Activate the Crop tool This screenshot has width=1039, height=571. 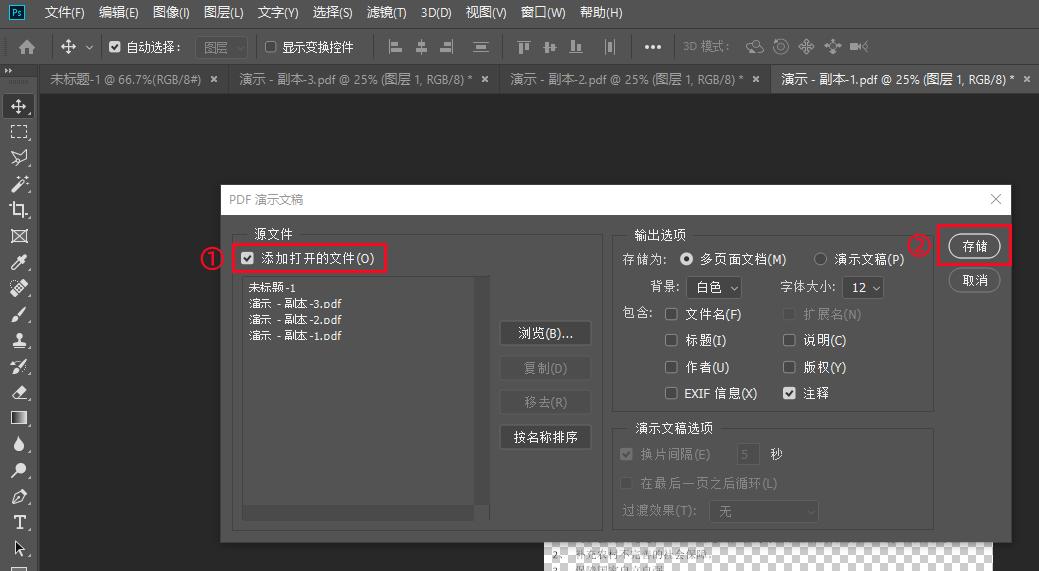19,210
